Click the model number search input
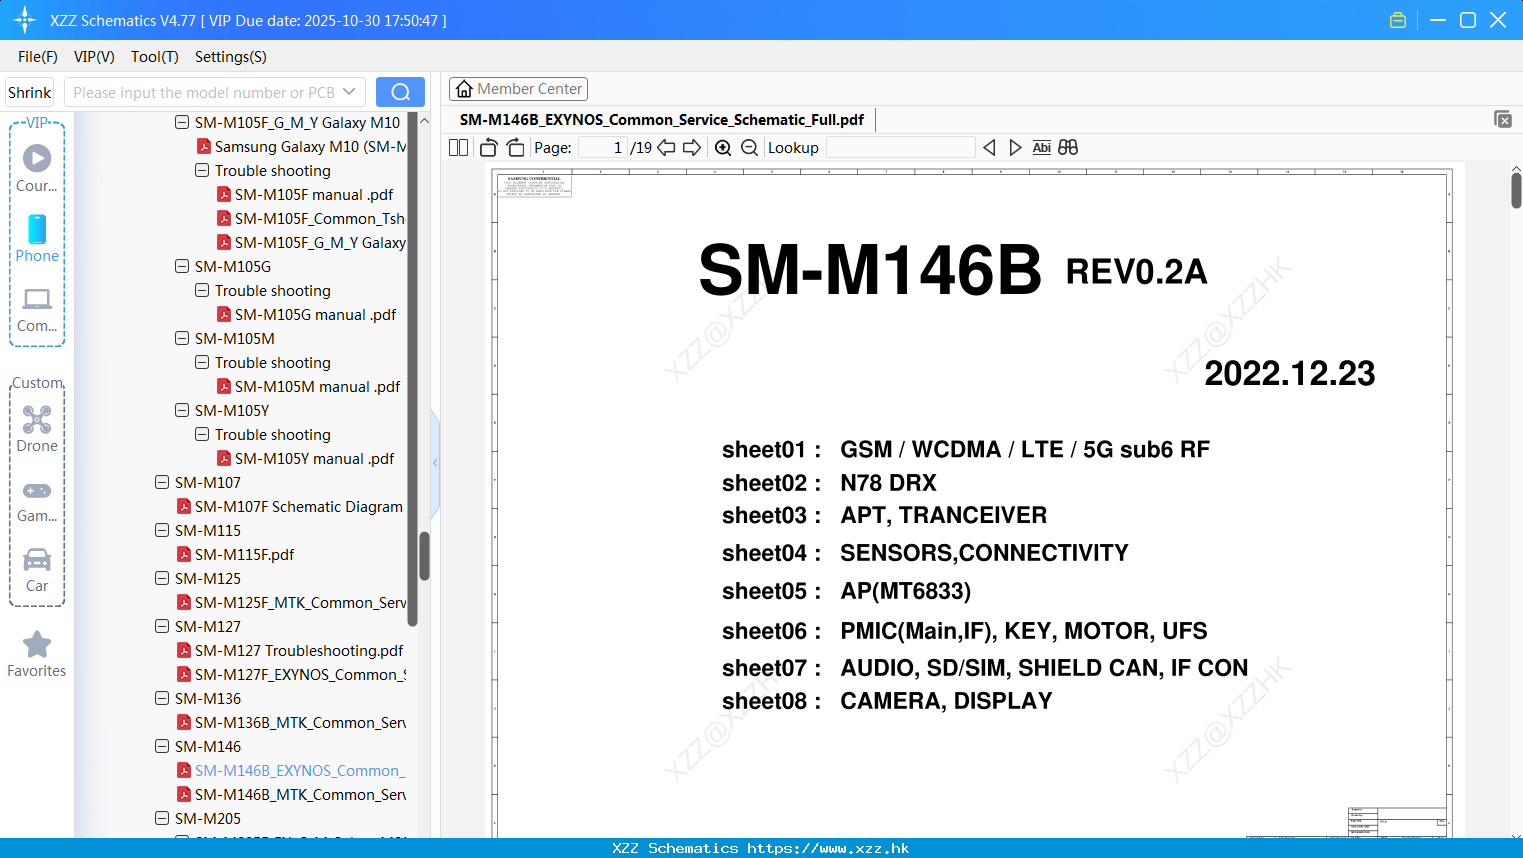The width and height of the screenshot is (1523, 858). click(203, 92)
